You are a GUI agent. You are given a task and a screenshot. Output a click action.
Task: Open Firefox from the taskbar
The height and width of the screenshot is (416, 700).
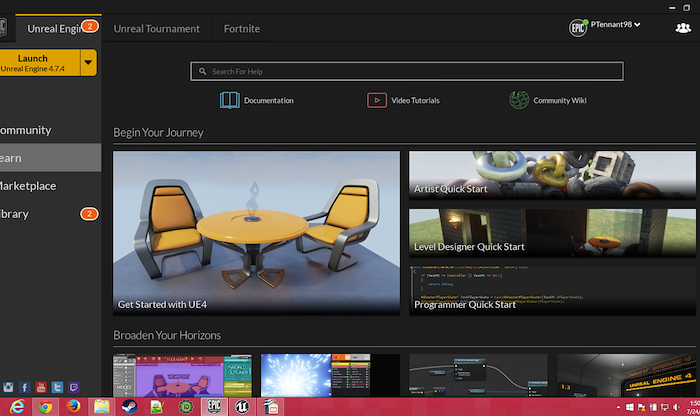[x=73, y=407]
